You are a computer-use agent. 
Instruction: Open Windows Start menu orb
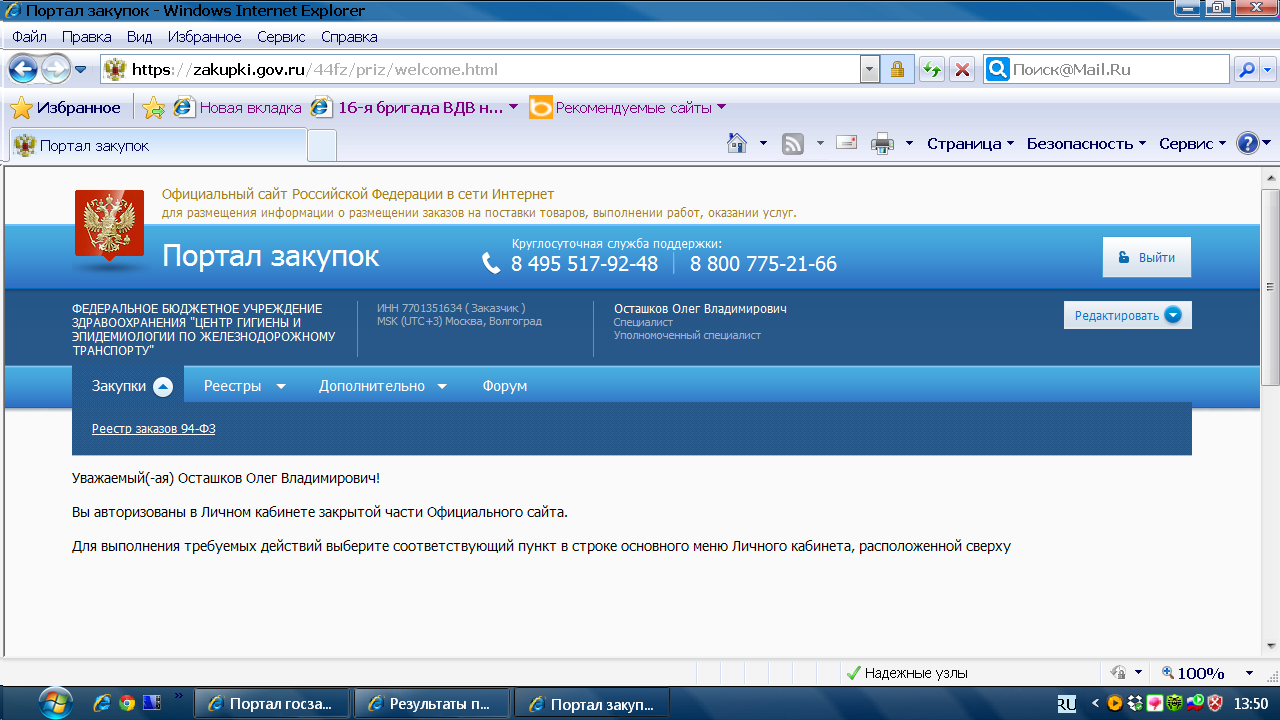(x=56, y=702)
